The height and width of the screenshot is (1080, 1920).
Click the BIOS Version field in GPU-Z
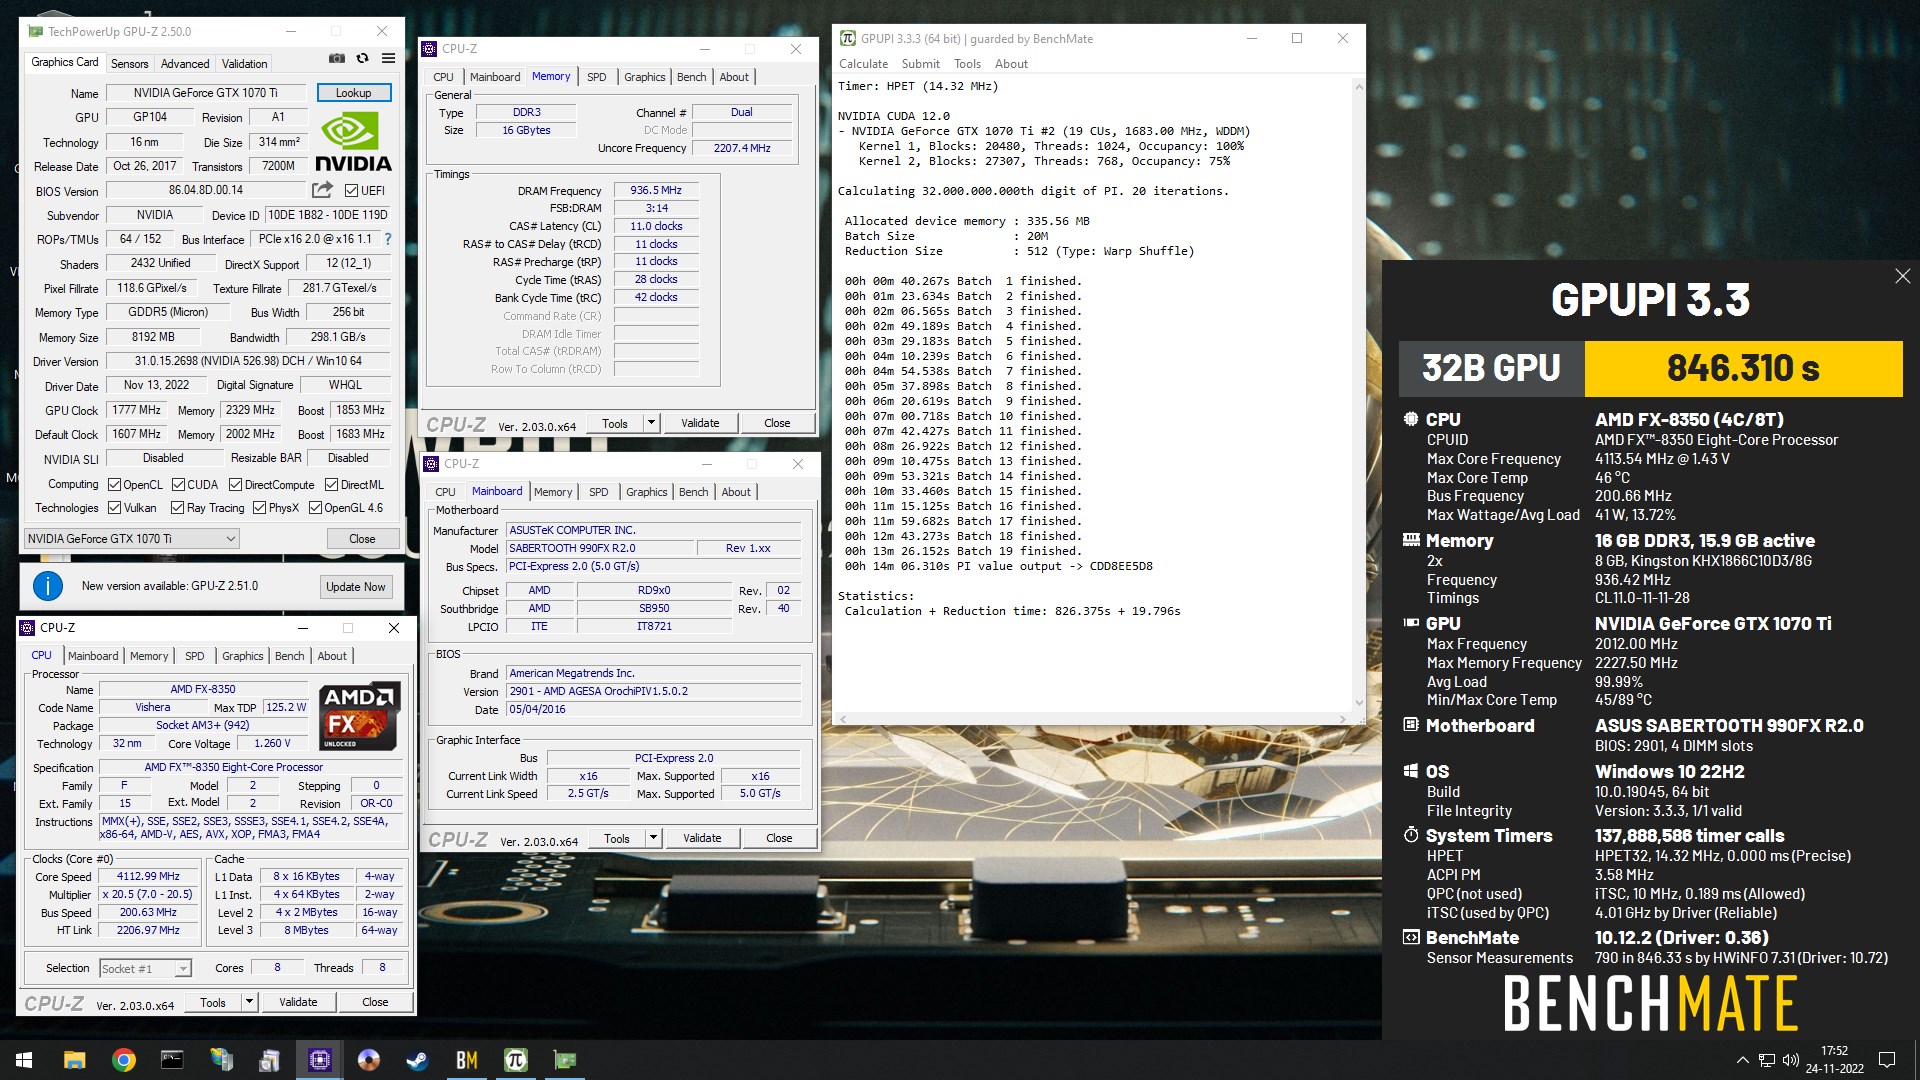(206, 190)
